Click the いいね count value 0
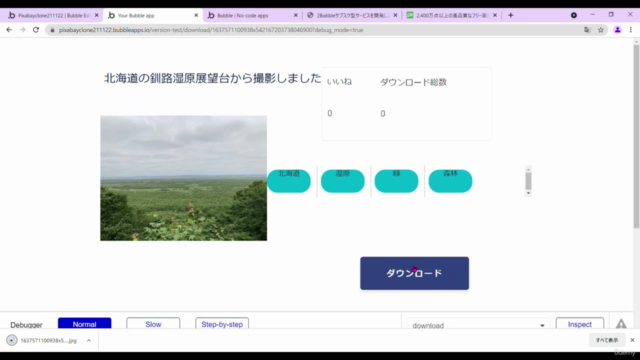The height and width of the screenshot is (360, 640). (x=330, y=113)
